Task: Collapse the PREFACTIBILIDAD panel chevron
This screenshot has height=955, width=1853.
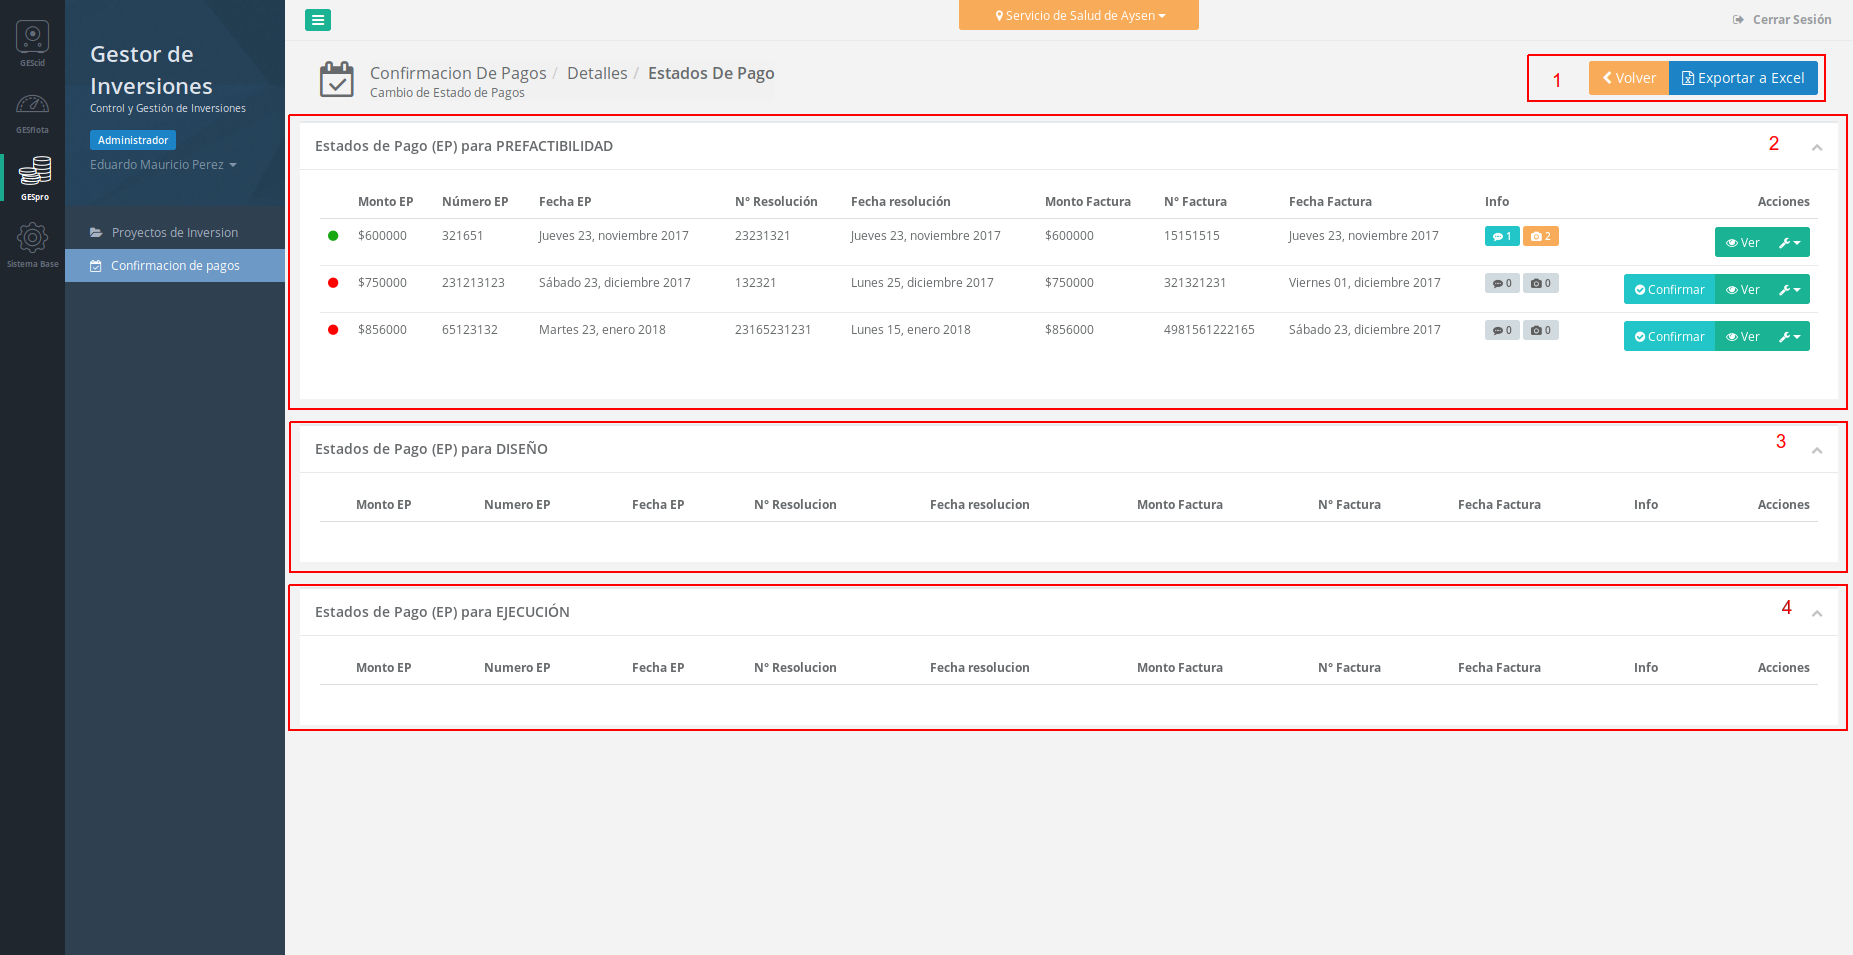Action: pos(1816,148)
